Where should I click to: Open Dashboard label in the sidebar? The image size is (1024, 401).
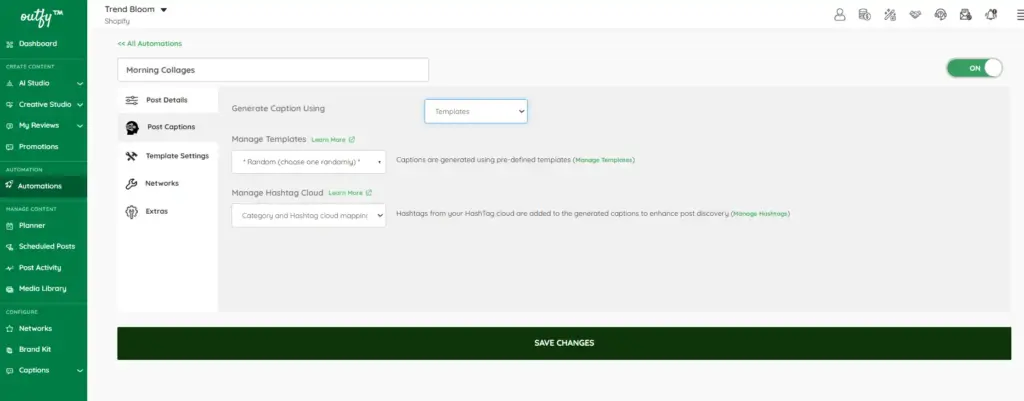38,44
